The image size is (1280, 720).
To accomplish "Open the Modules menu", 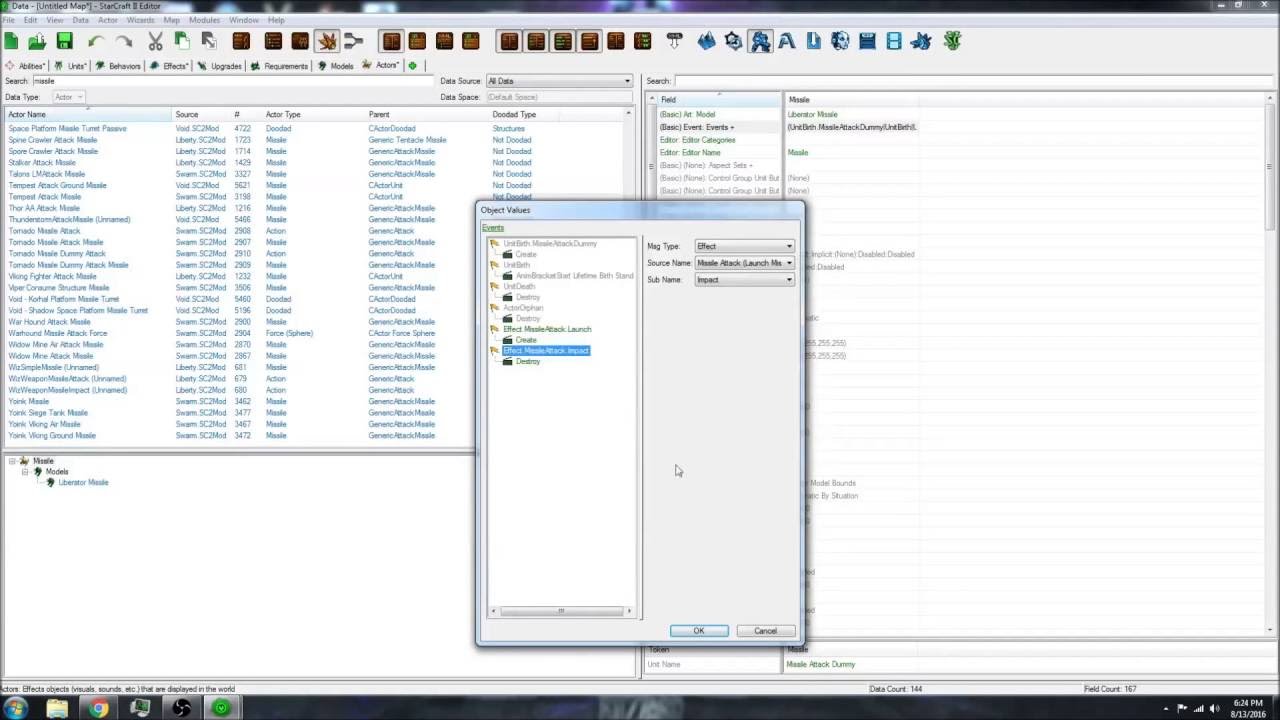I will click(x=204, y=20).
